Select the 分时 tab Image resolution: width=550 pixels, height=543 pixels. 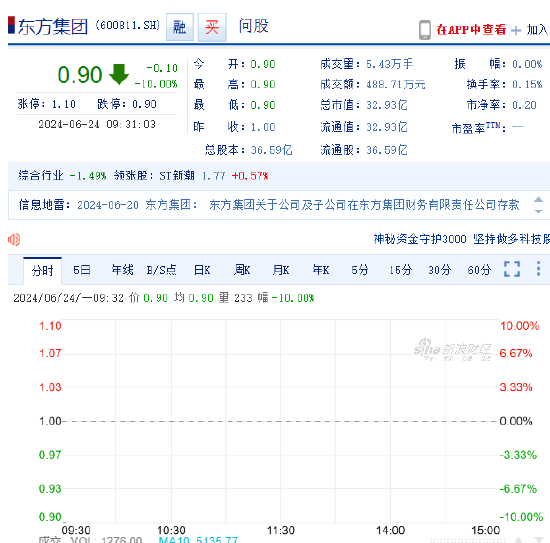pyautogui.click(x=42, y=270)
